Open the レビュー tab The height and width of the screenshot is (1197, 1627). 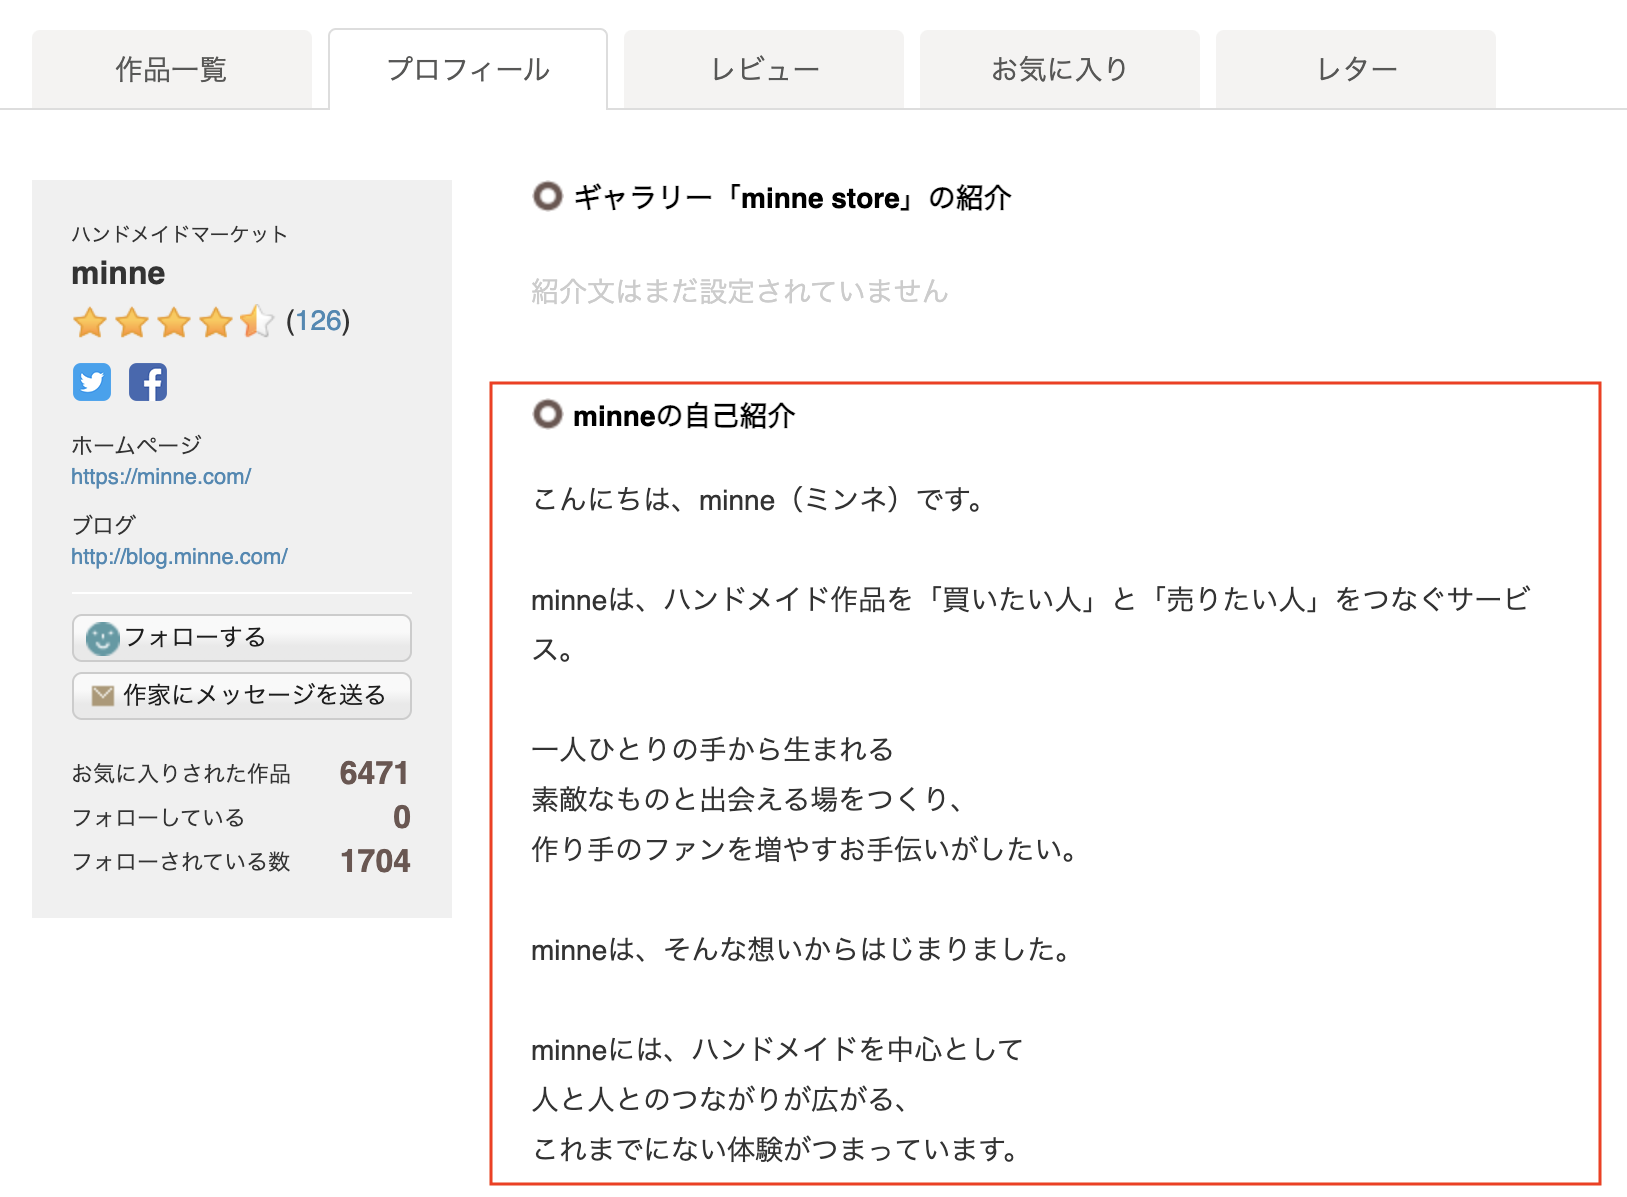coord(764,69)
